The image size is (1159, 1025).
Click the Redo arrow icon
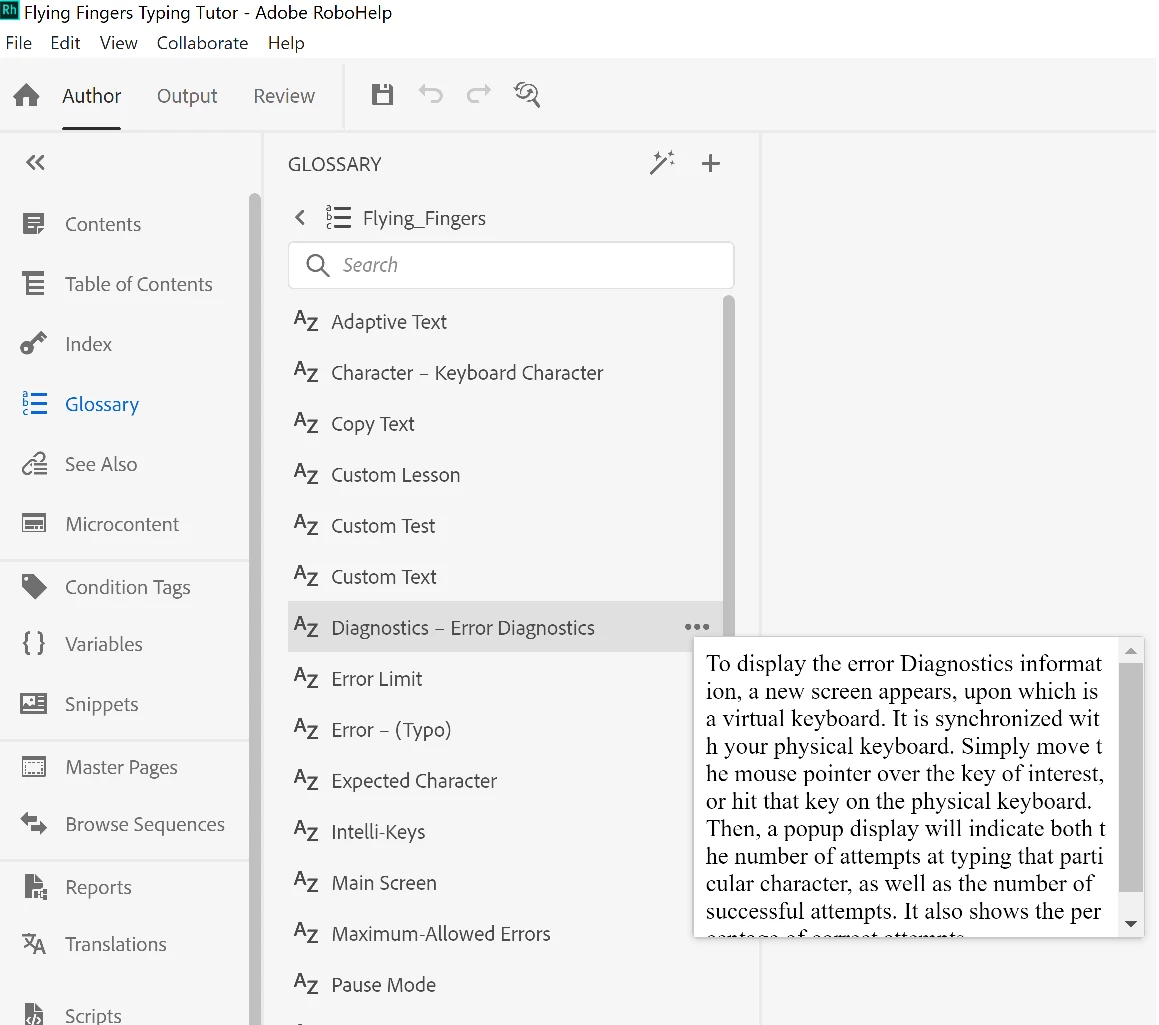[479, 95]
